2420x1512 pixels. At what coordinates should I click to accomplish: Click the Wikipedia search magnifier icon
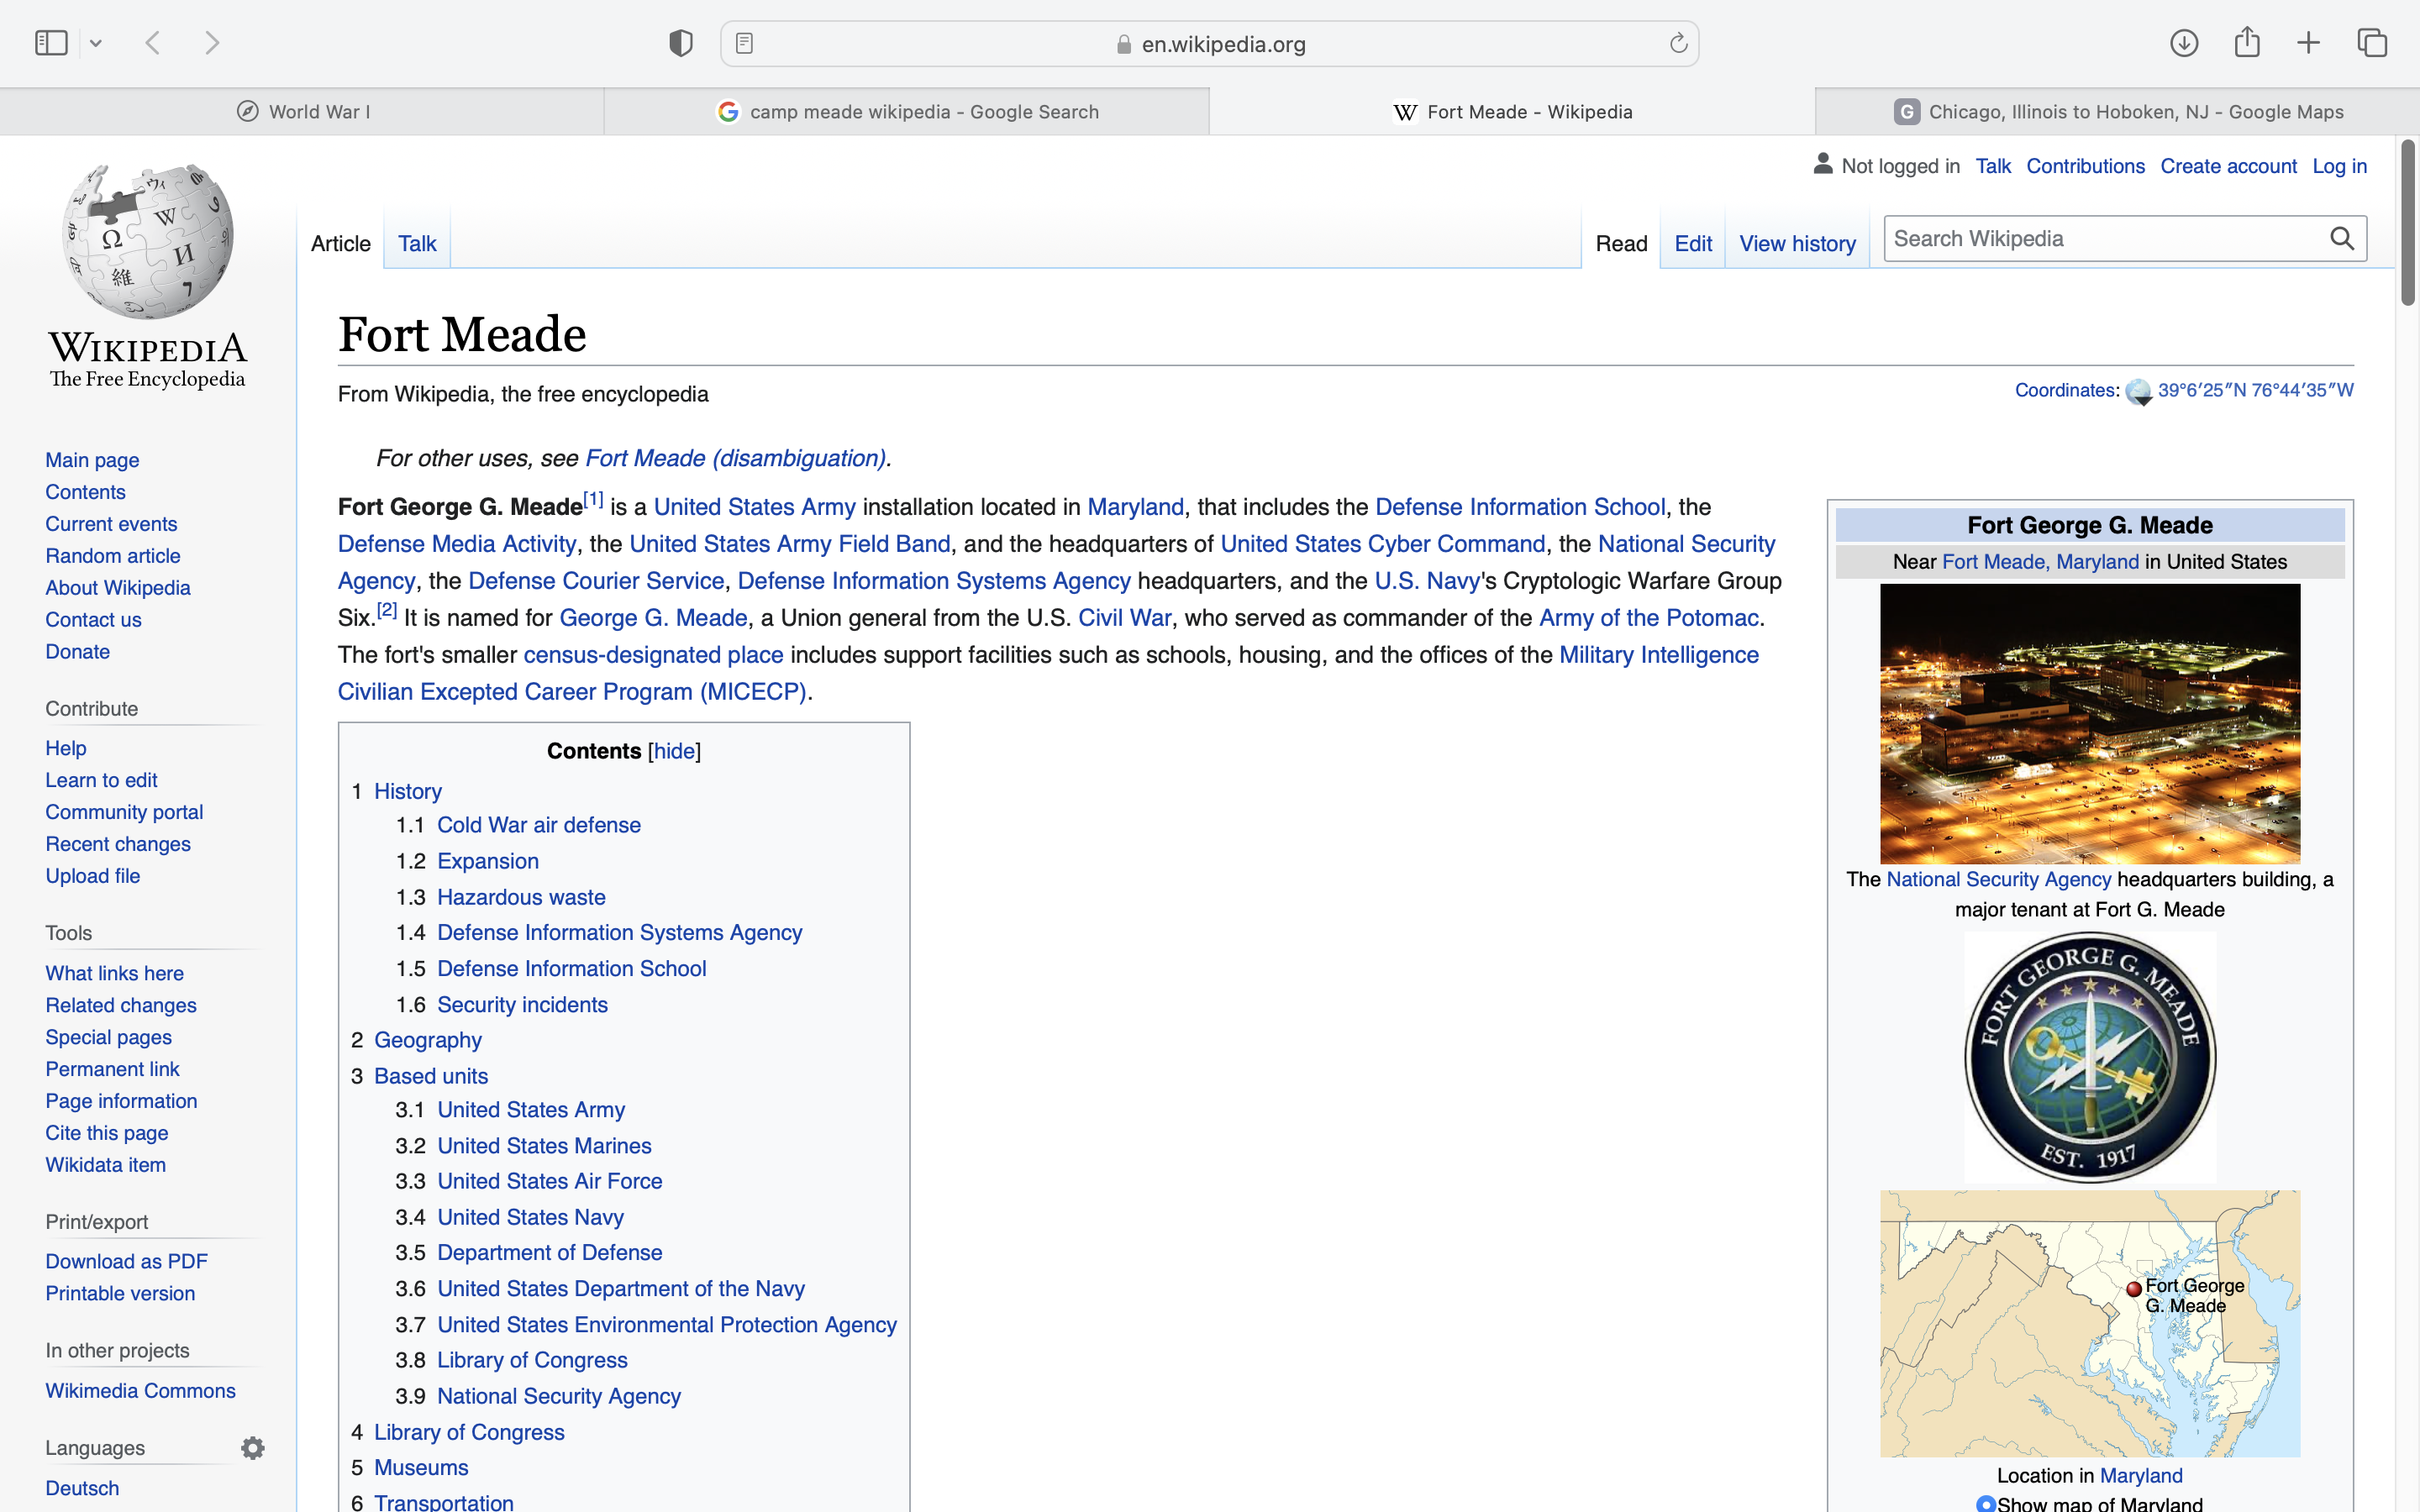[x=2342, y=238]
